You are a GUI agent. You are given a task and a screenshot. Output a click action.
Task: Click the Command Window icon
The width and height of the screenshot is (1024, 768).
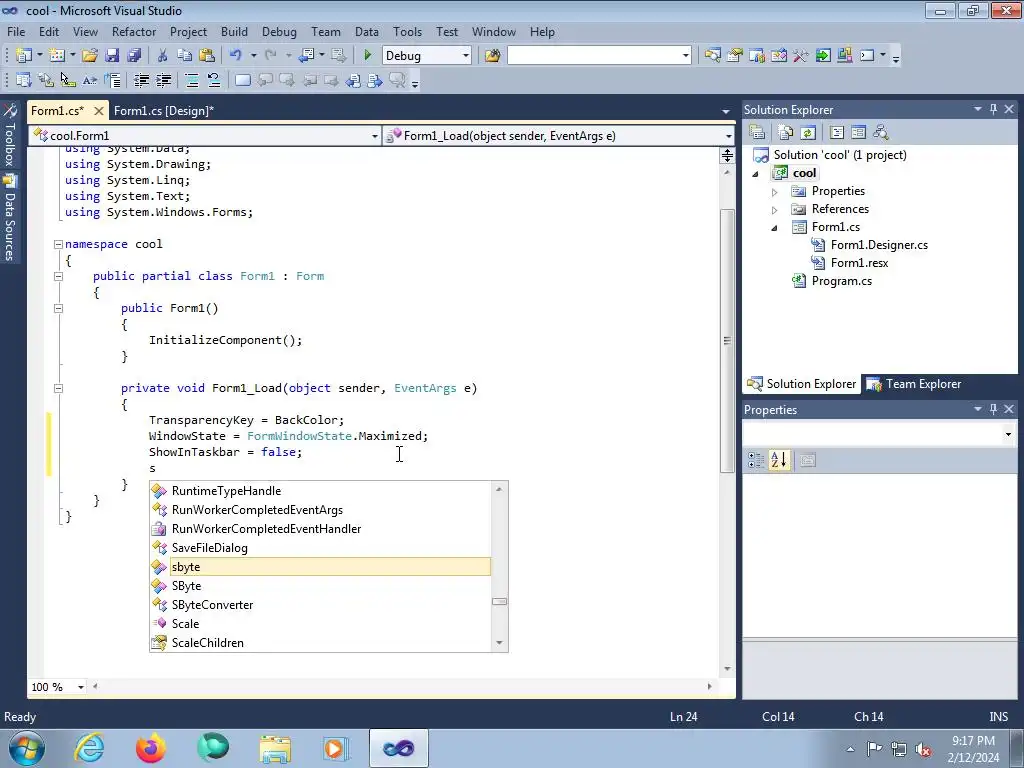tap(867, 56)
